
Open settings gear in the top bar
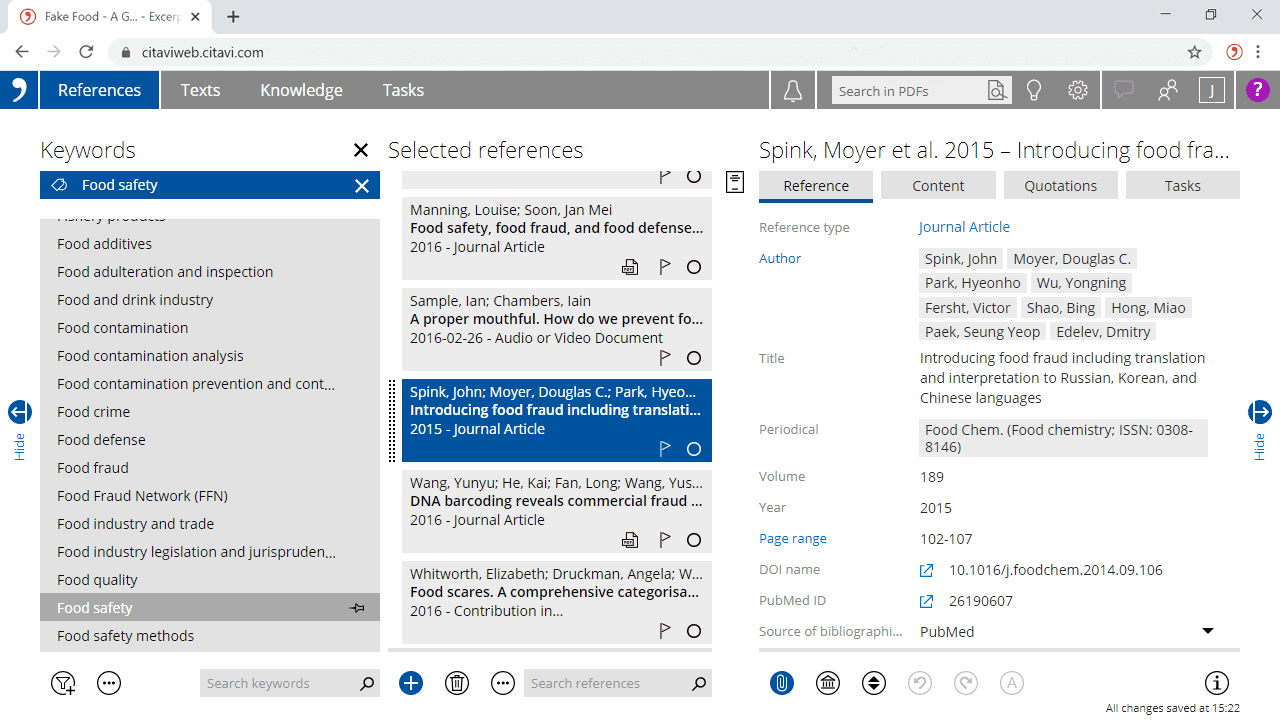click(x=1077, y=91)
